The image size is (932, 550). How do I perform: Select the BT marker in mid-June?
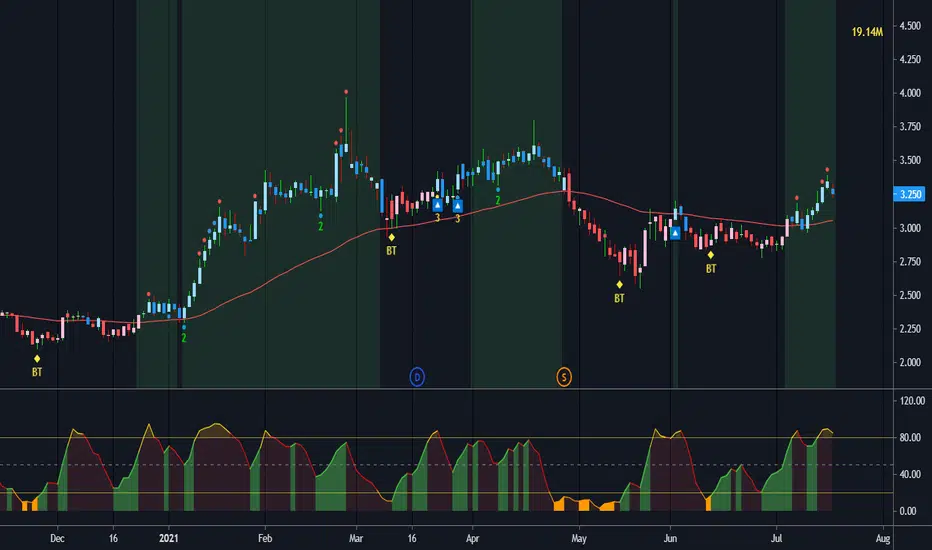[x=711, y=262]
